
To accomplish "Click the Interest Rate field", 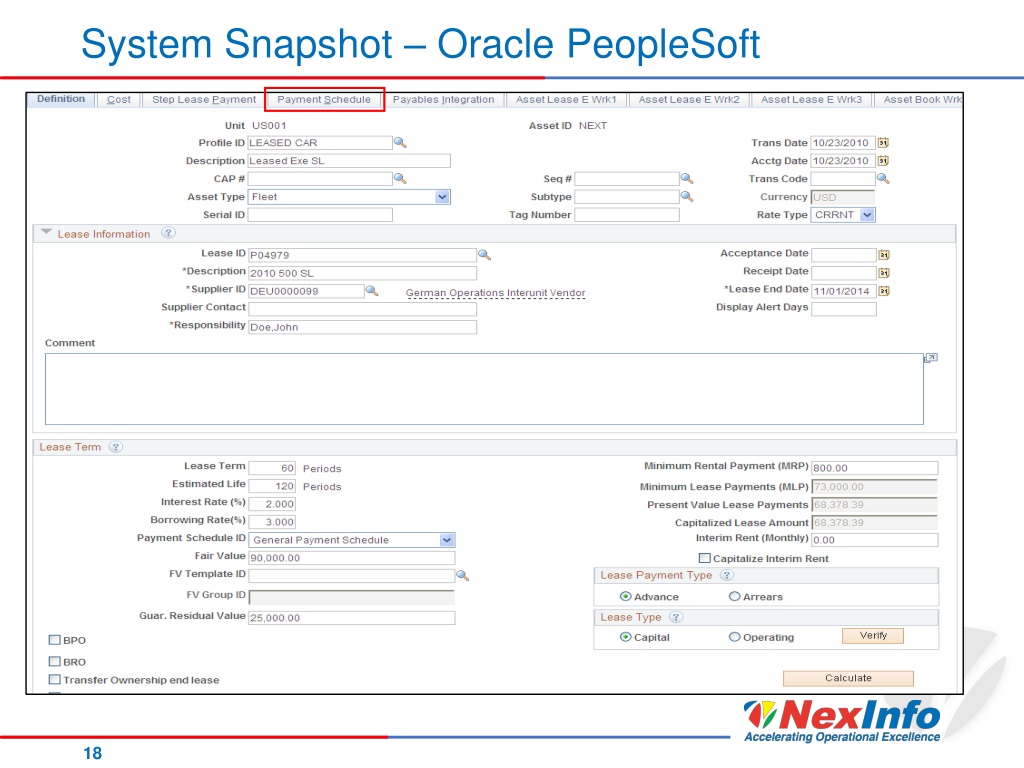I will pos(272,504).
